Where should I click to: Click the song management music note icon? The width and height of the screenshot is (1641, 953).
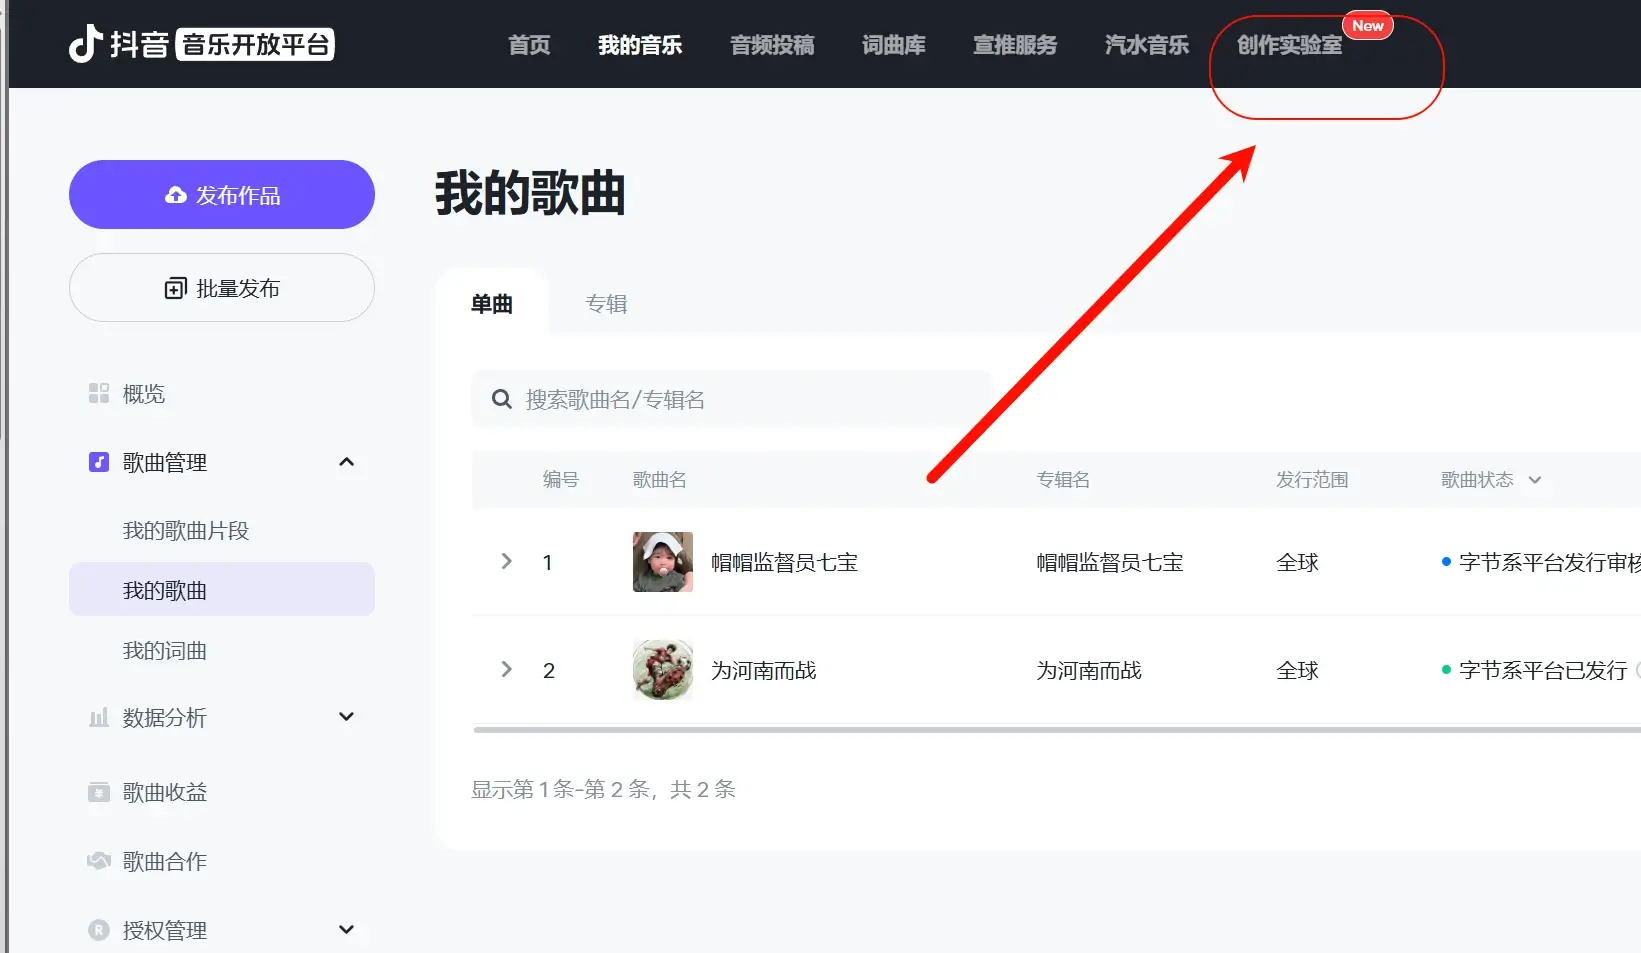[98, 462]
